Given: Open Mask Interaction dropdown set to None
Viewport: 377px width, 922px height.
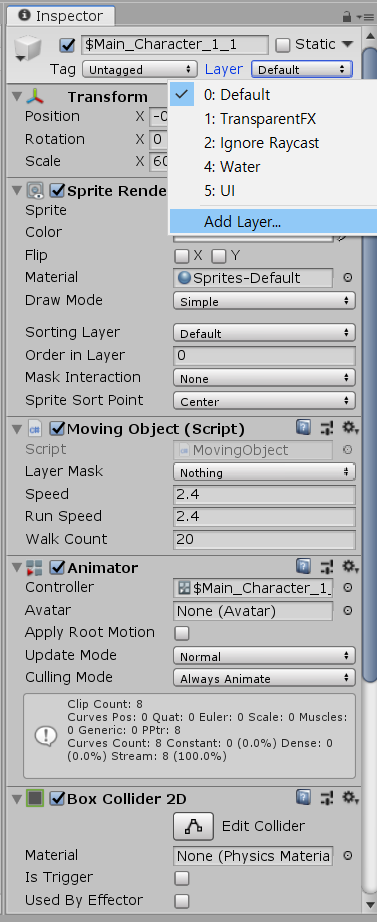Looking at the screenshot, I should coord(264,378).
